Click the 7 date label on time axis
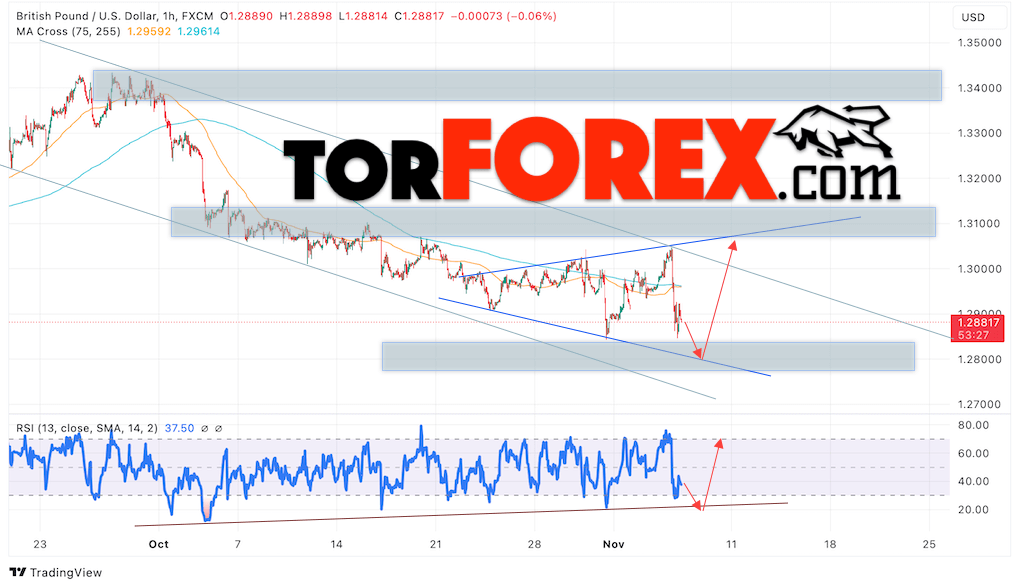1020x588 pixels. [237, 544]
